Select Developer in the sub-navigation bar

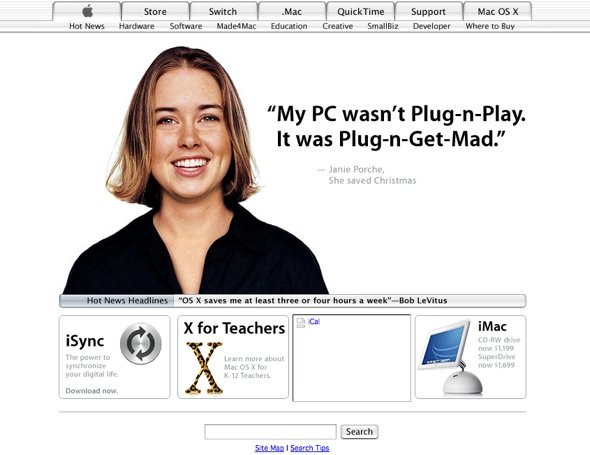[432, 26]
